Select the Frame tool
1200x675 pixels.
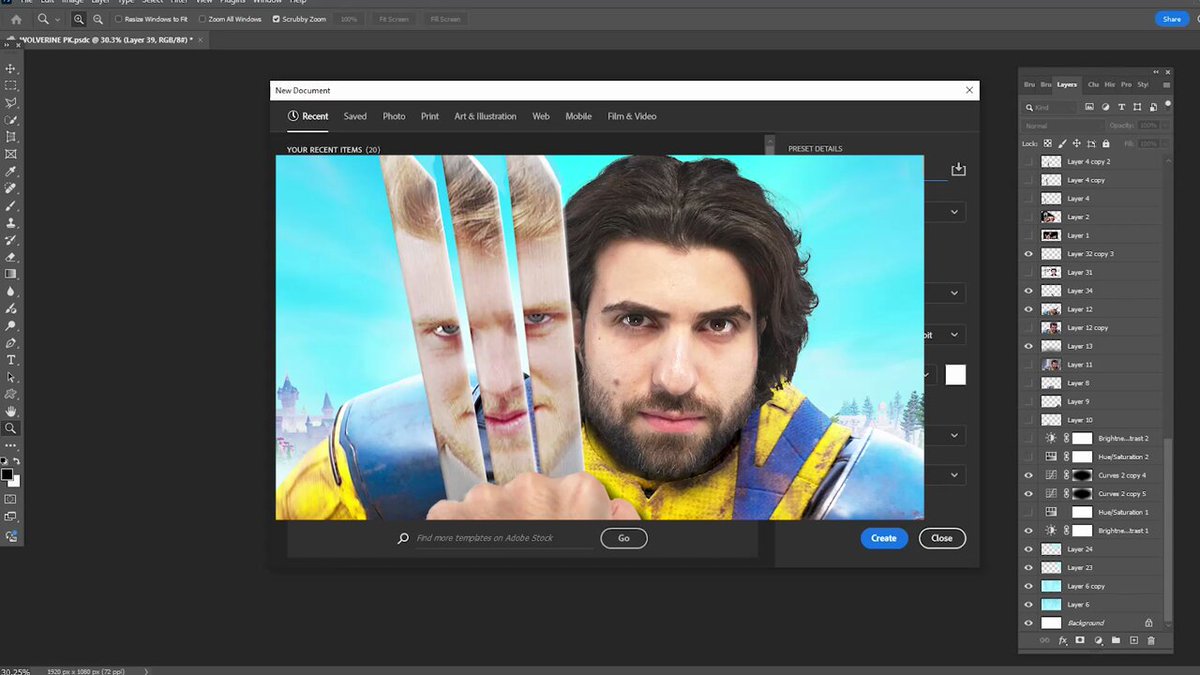[11, 154]
